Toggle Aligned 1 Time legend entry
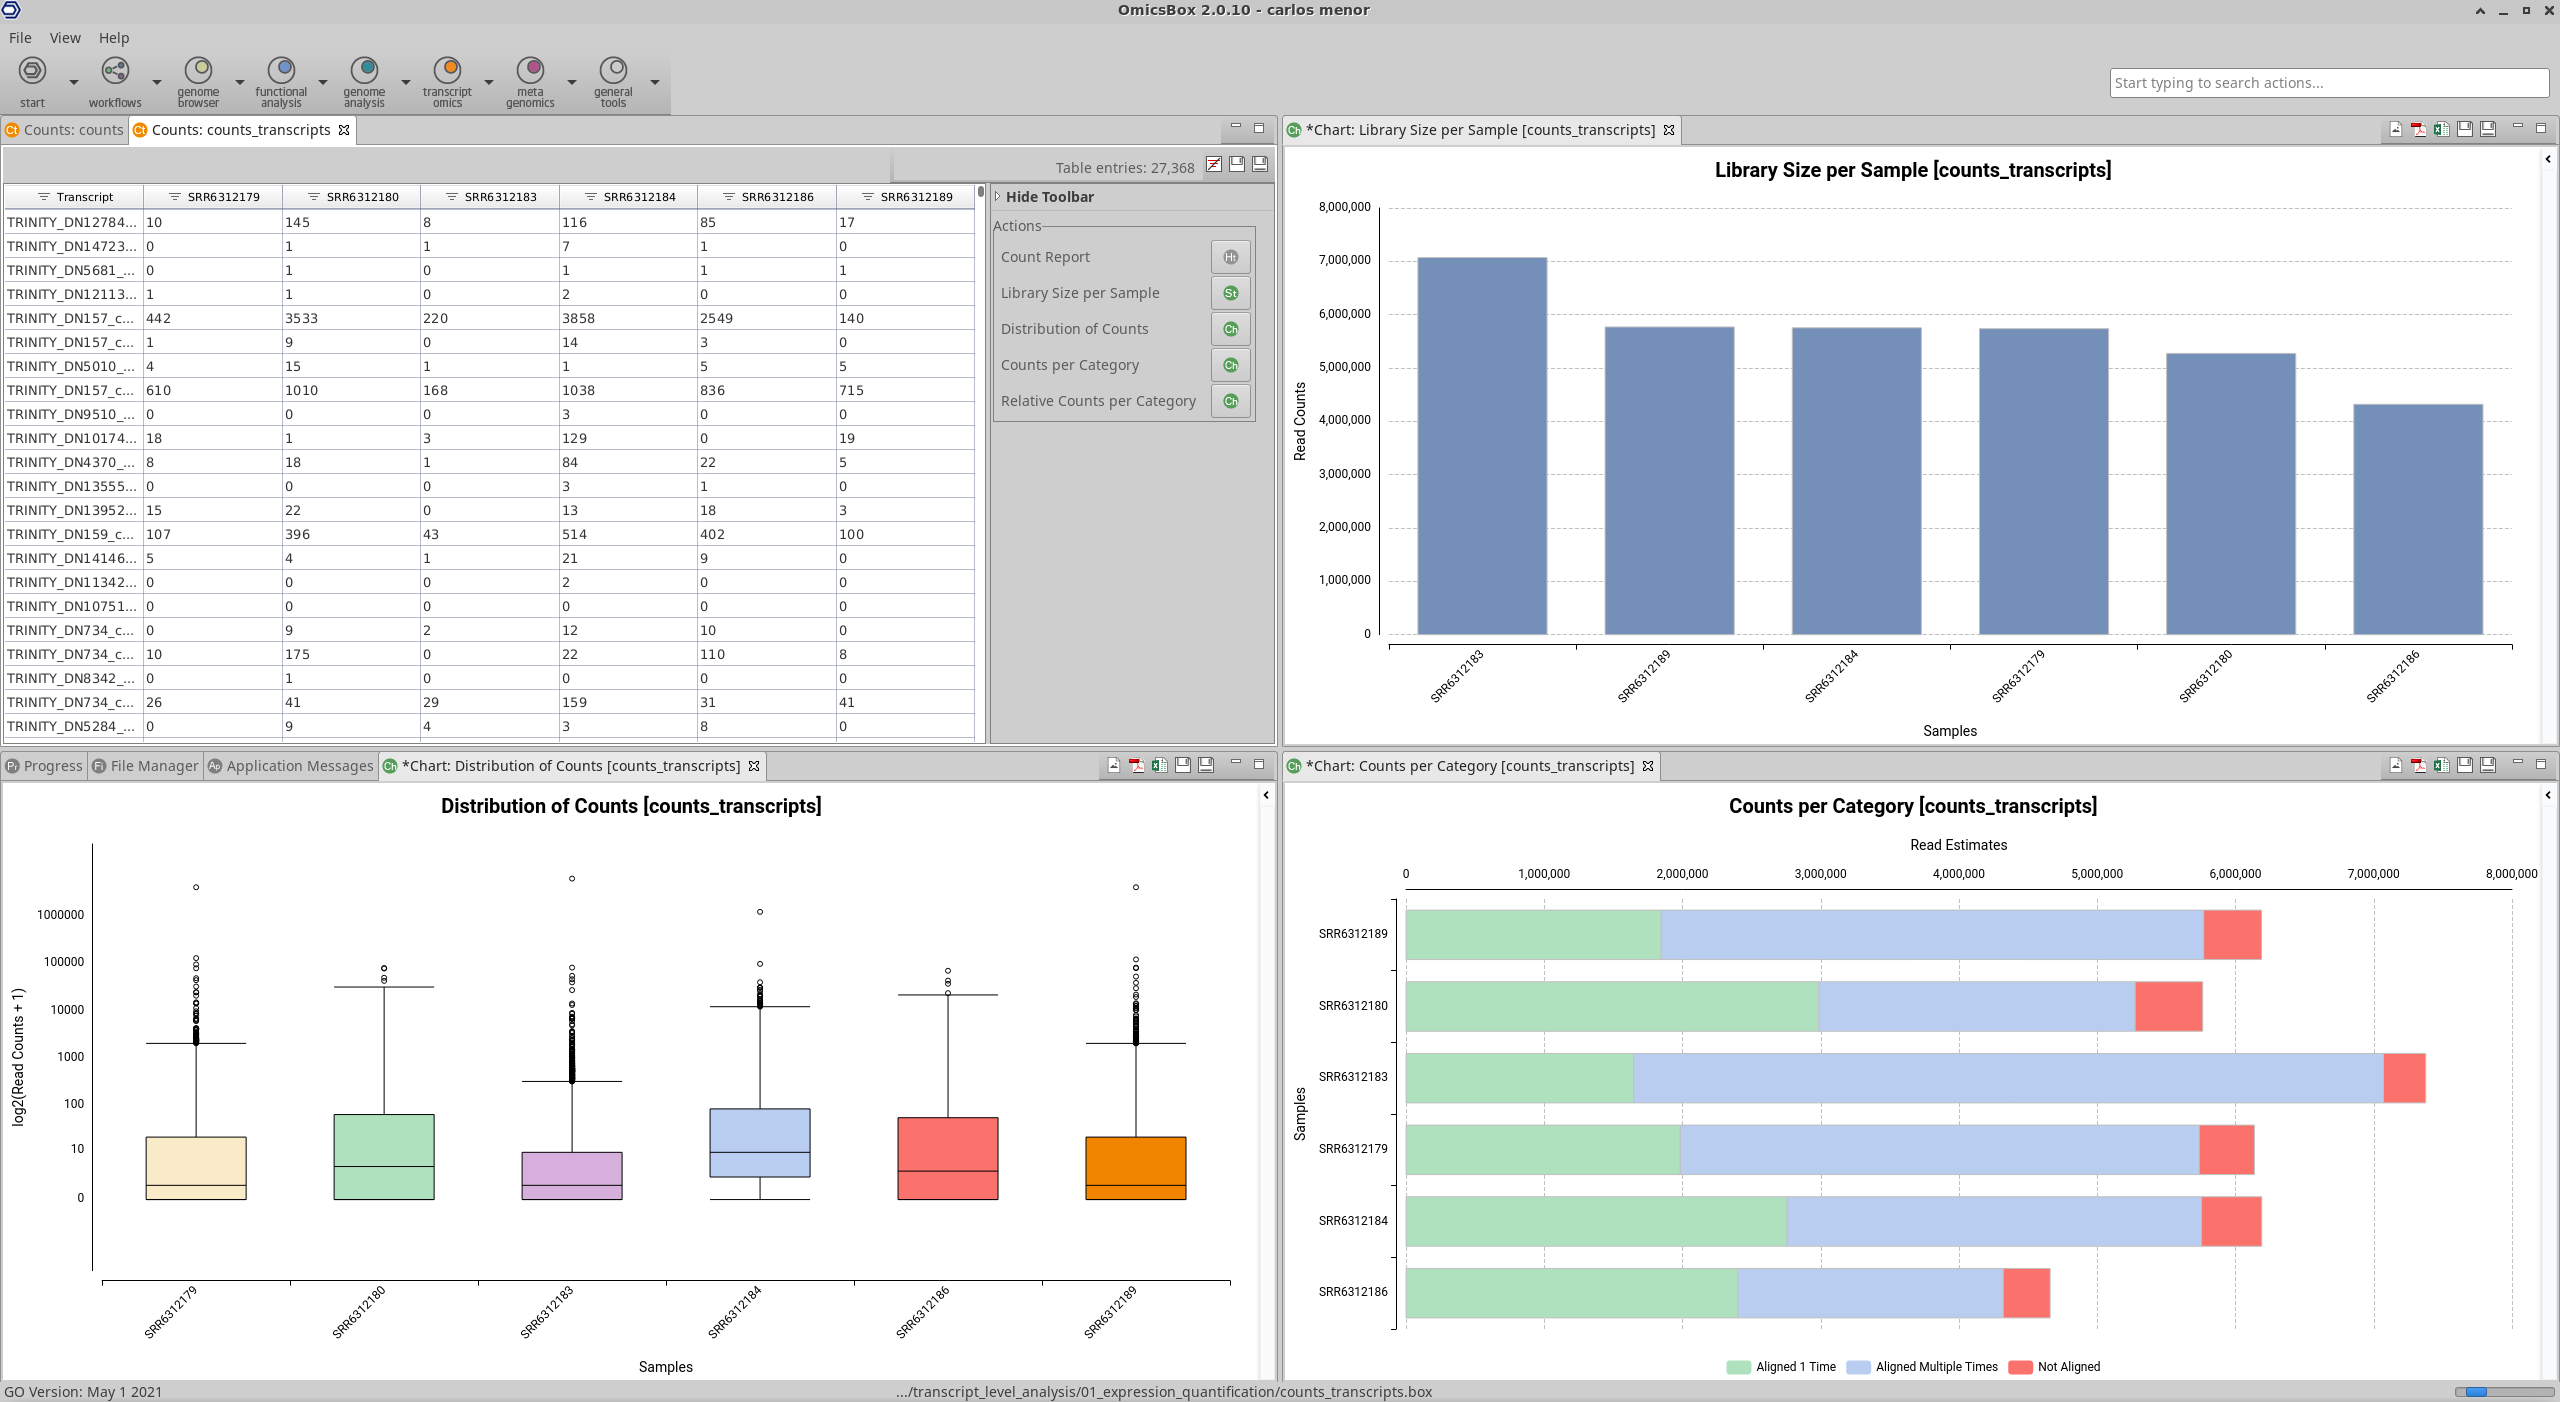This screenshot has height=1402, width=2560. [x=1782, y=1367]
